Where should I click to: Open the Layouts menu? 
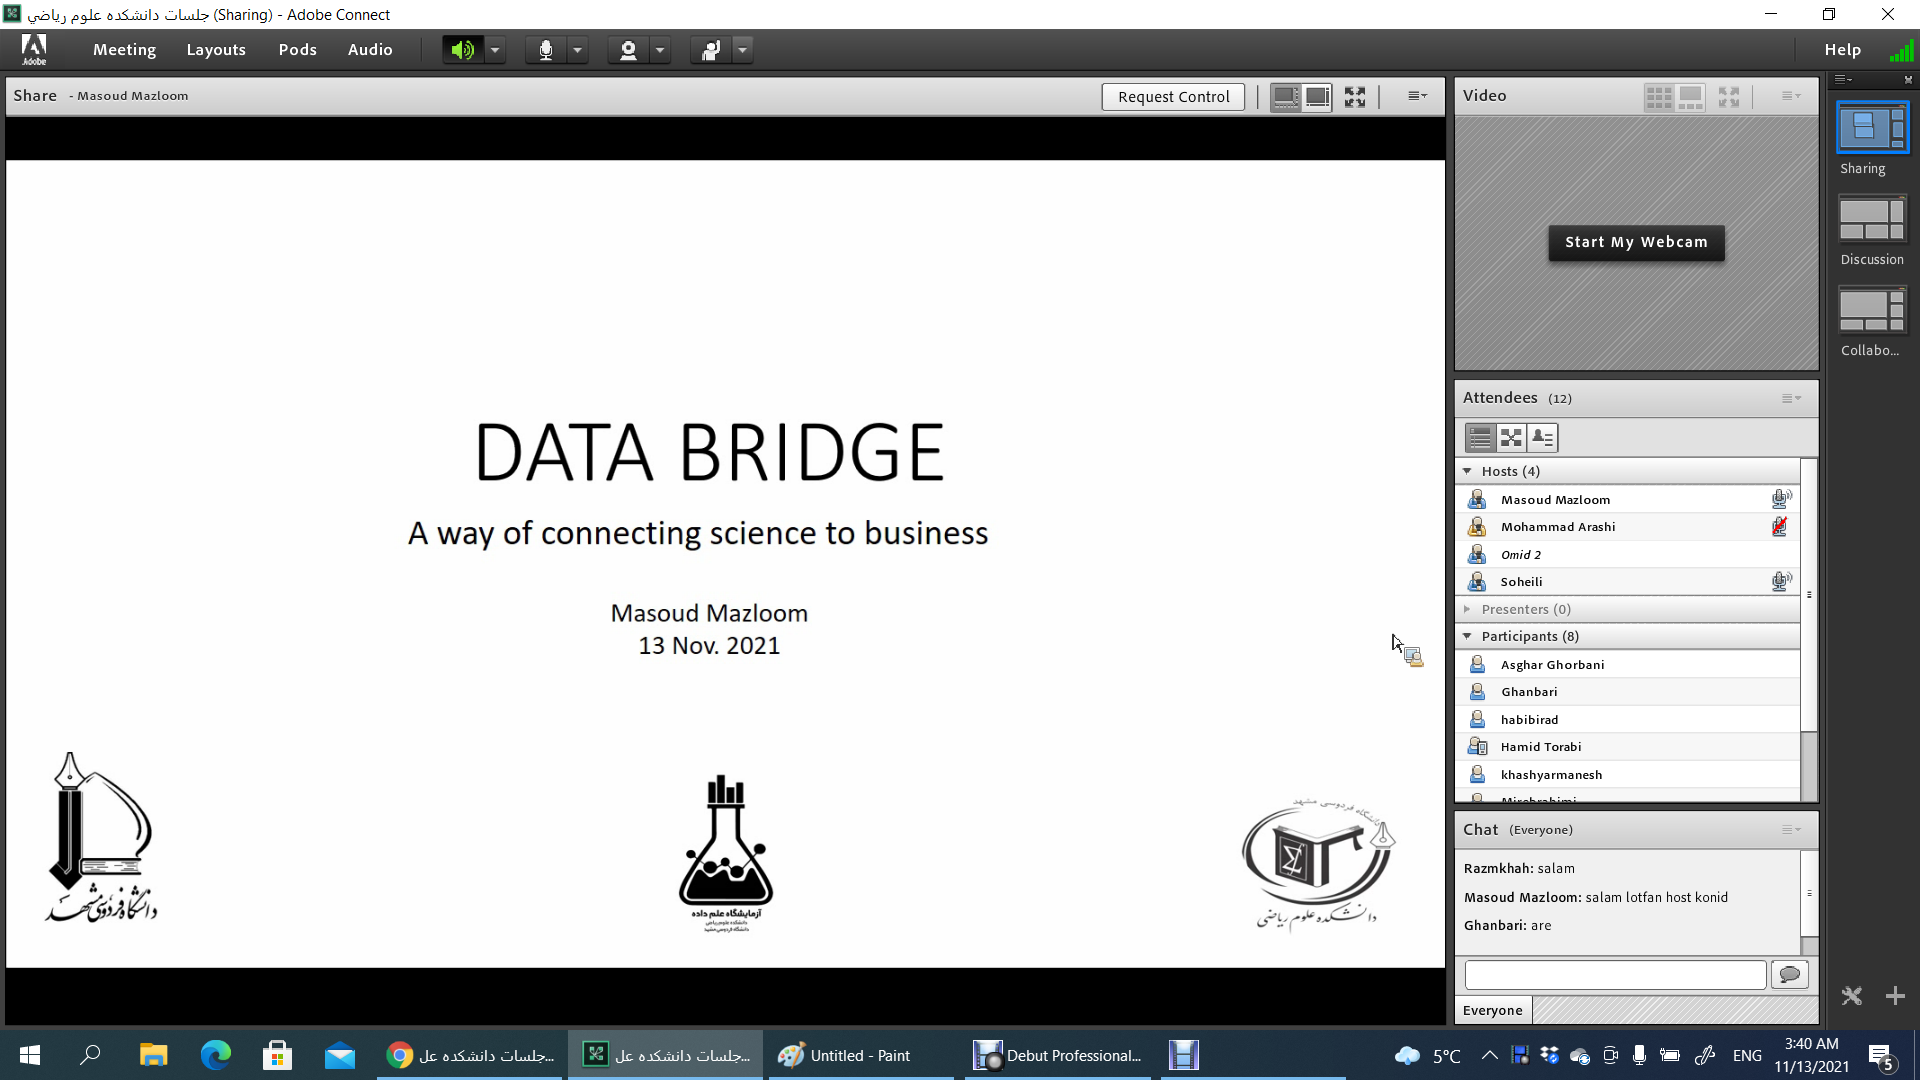[216, 50]
